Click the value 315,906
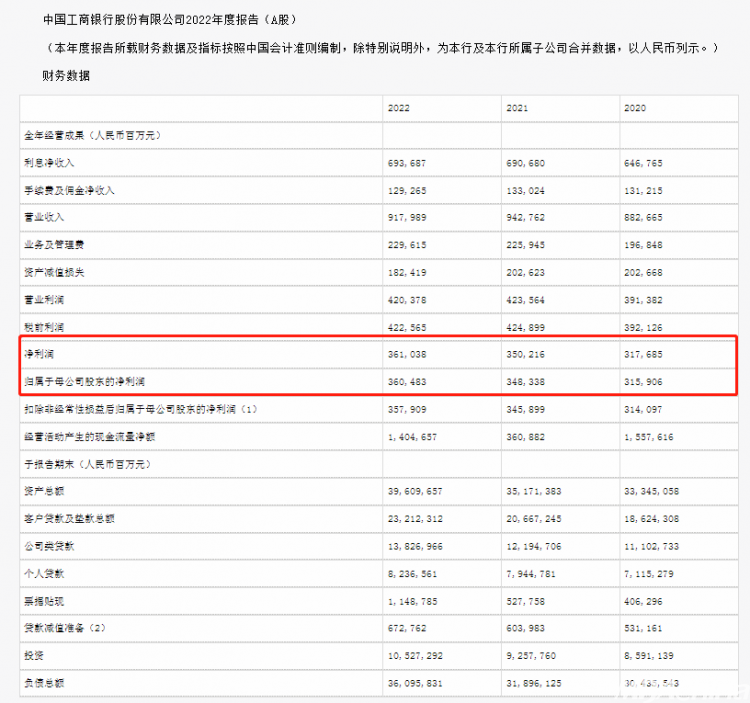The image size is (750, 703). pyautogui.click(x=643, y=382)
